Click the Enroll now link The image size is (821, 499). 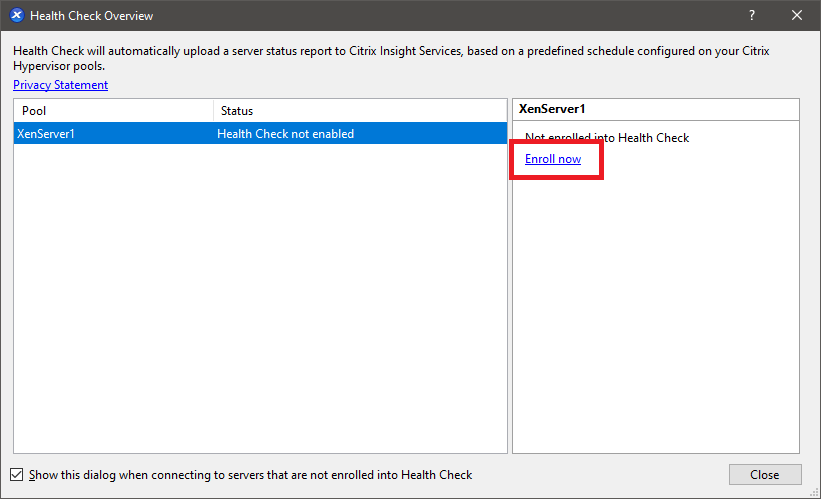(x=553, y=159)
